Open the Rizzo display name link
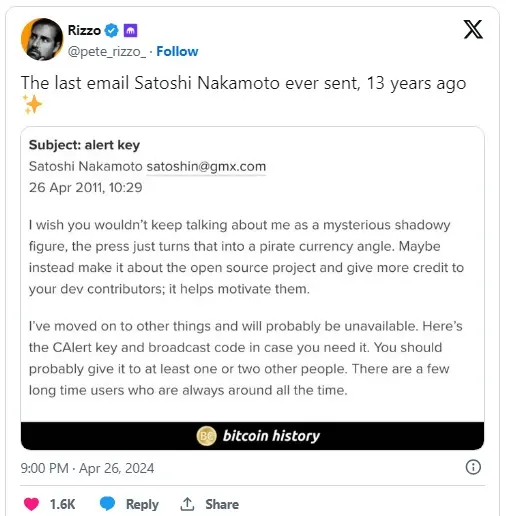The height and width of the screenshot is (516, 506). pos(84,30)
